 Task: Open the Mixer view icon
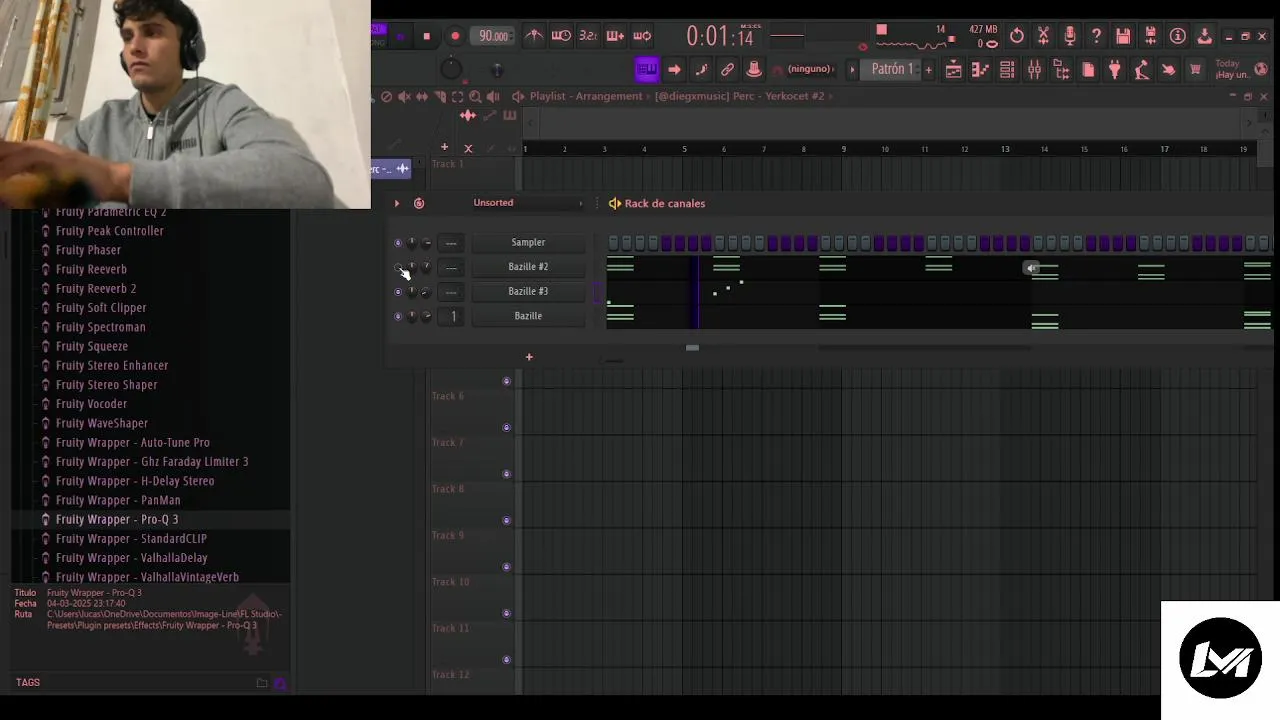(1034, 69)
